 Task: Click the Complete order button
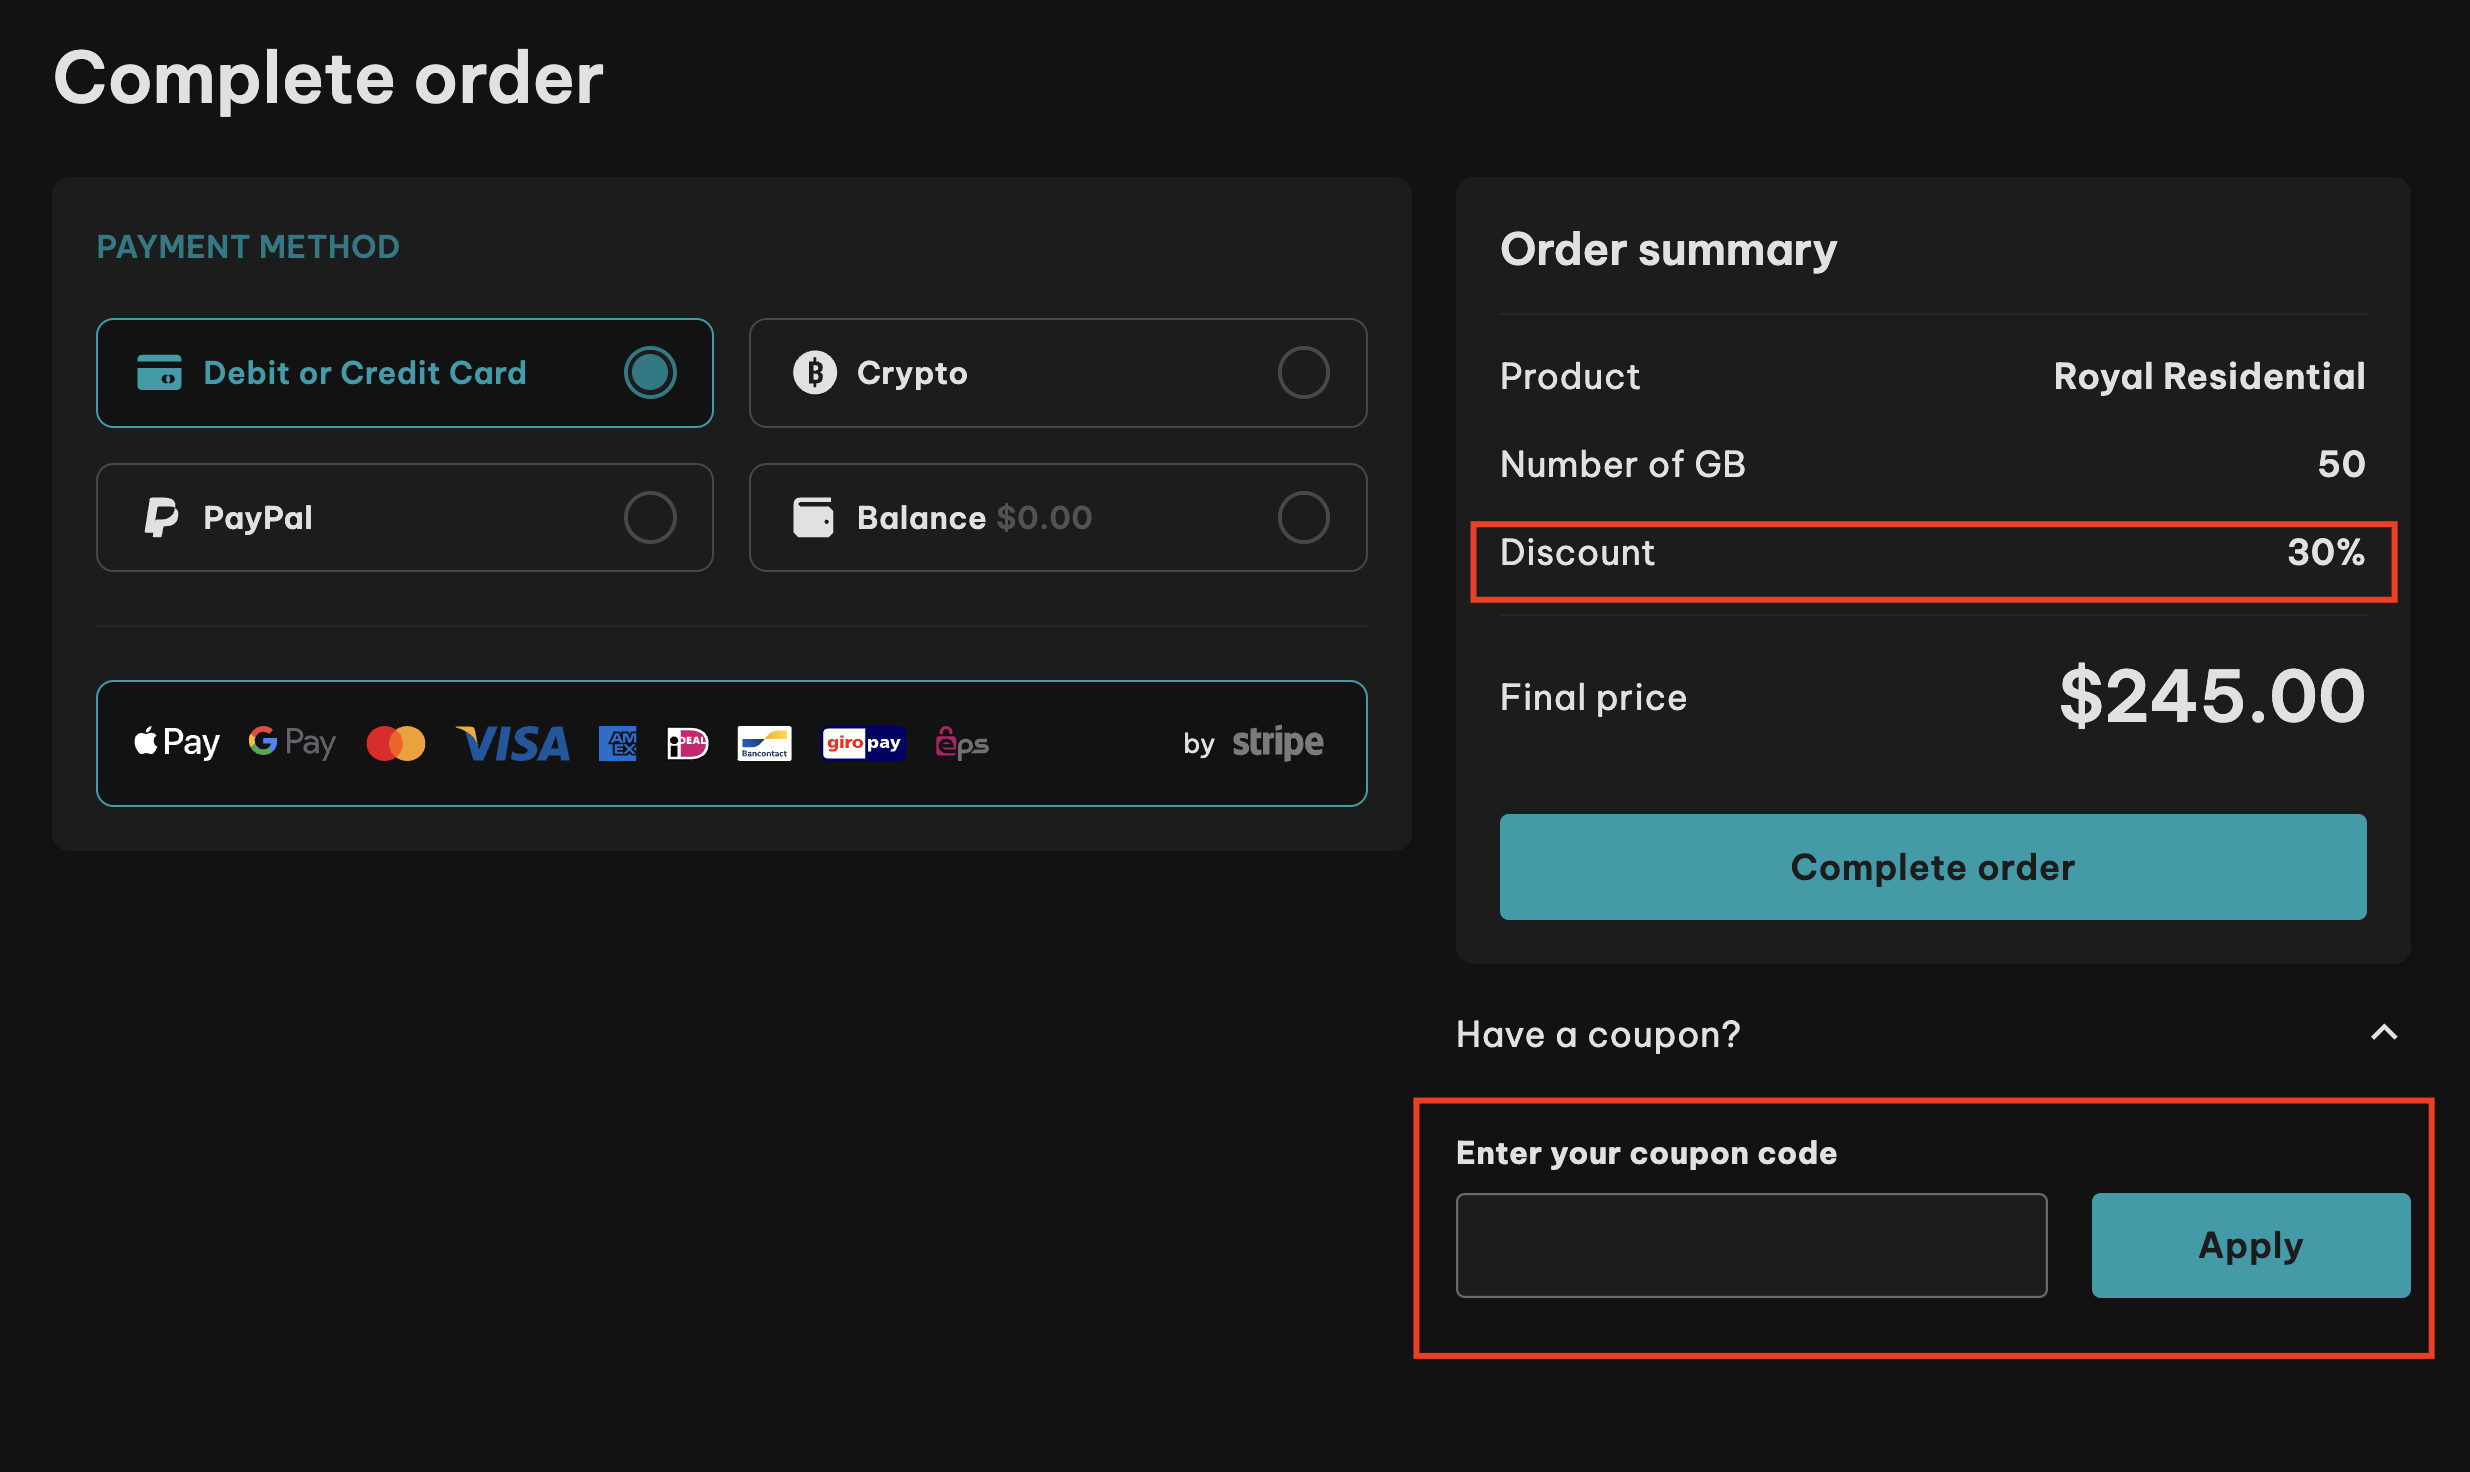pos(1932,866)
